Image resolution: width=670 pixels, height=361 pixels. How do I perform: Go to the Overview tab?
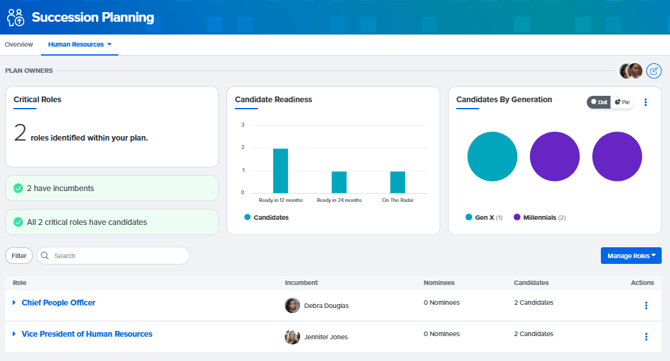tap(19, 44)
